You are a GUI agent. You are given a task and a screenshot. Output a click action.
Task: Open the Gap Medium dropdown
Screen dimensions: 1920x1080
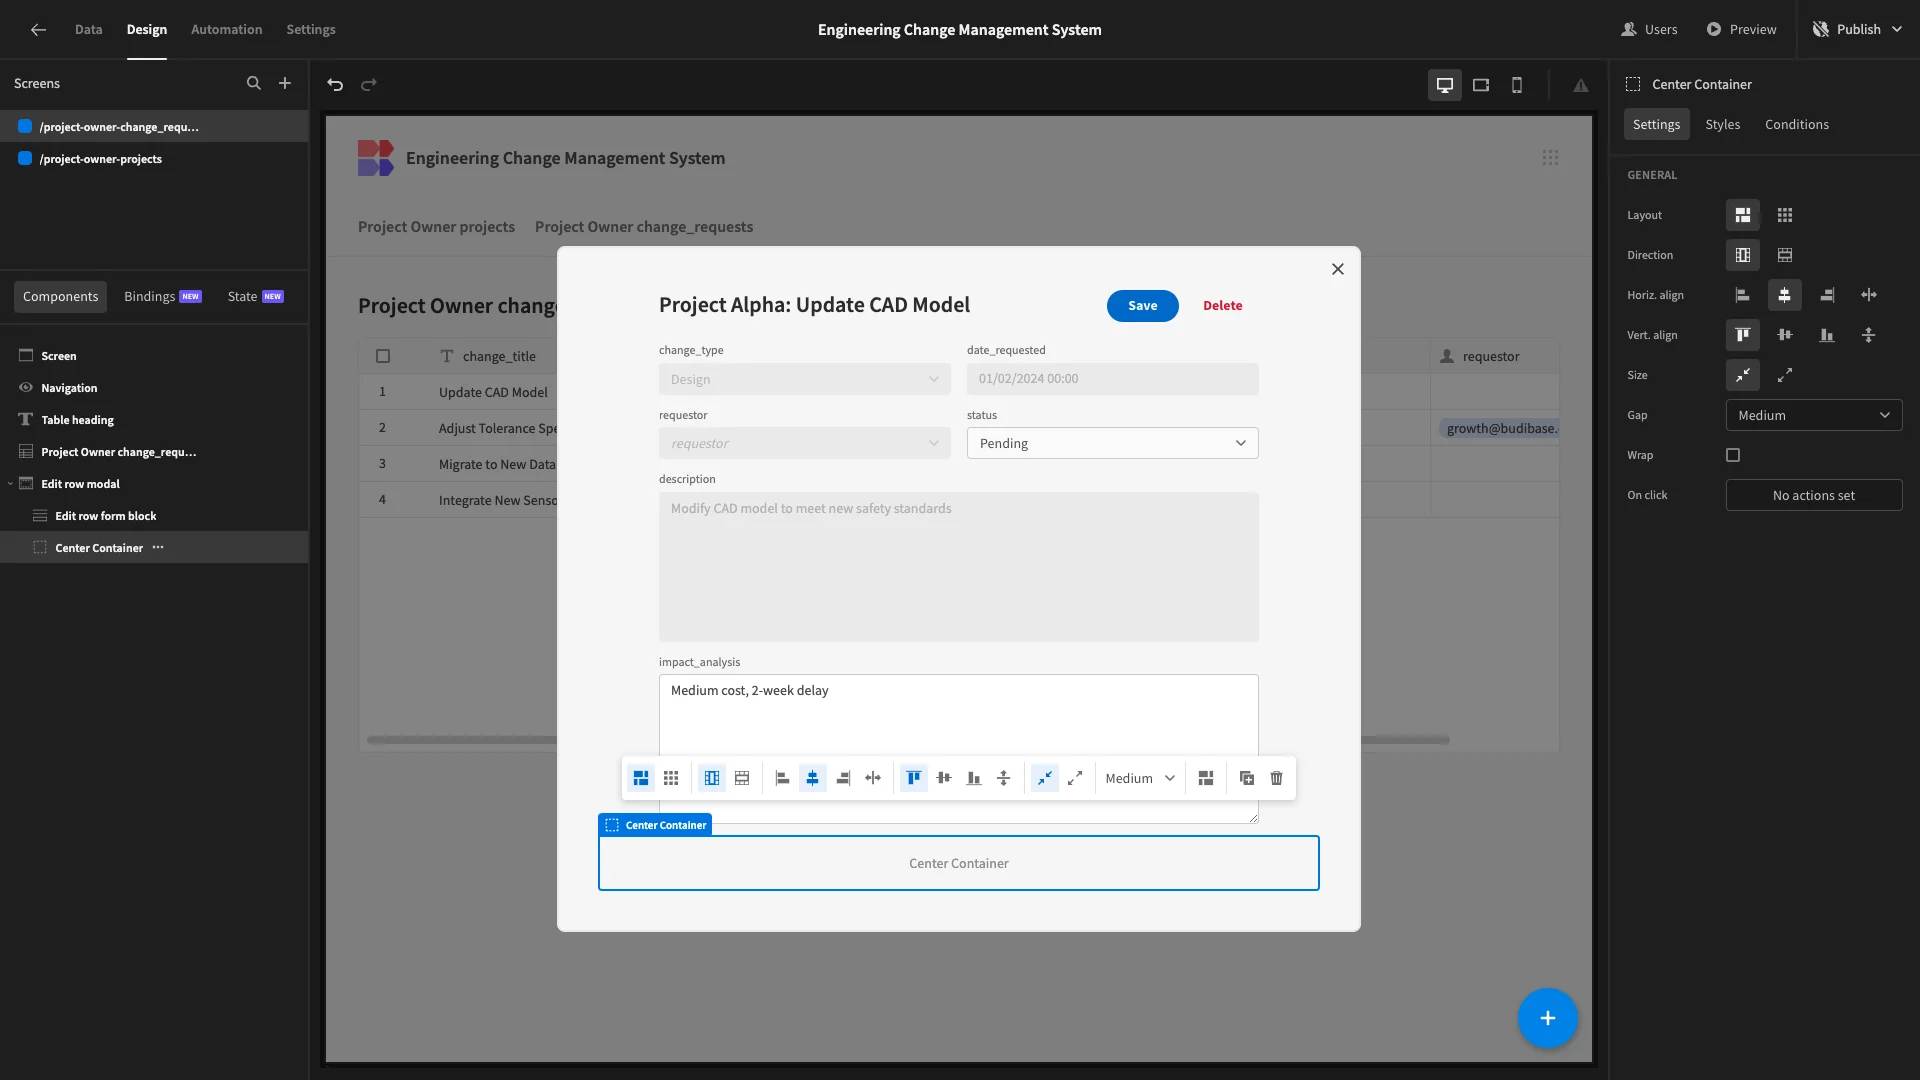point(1814,415)
